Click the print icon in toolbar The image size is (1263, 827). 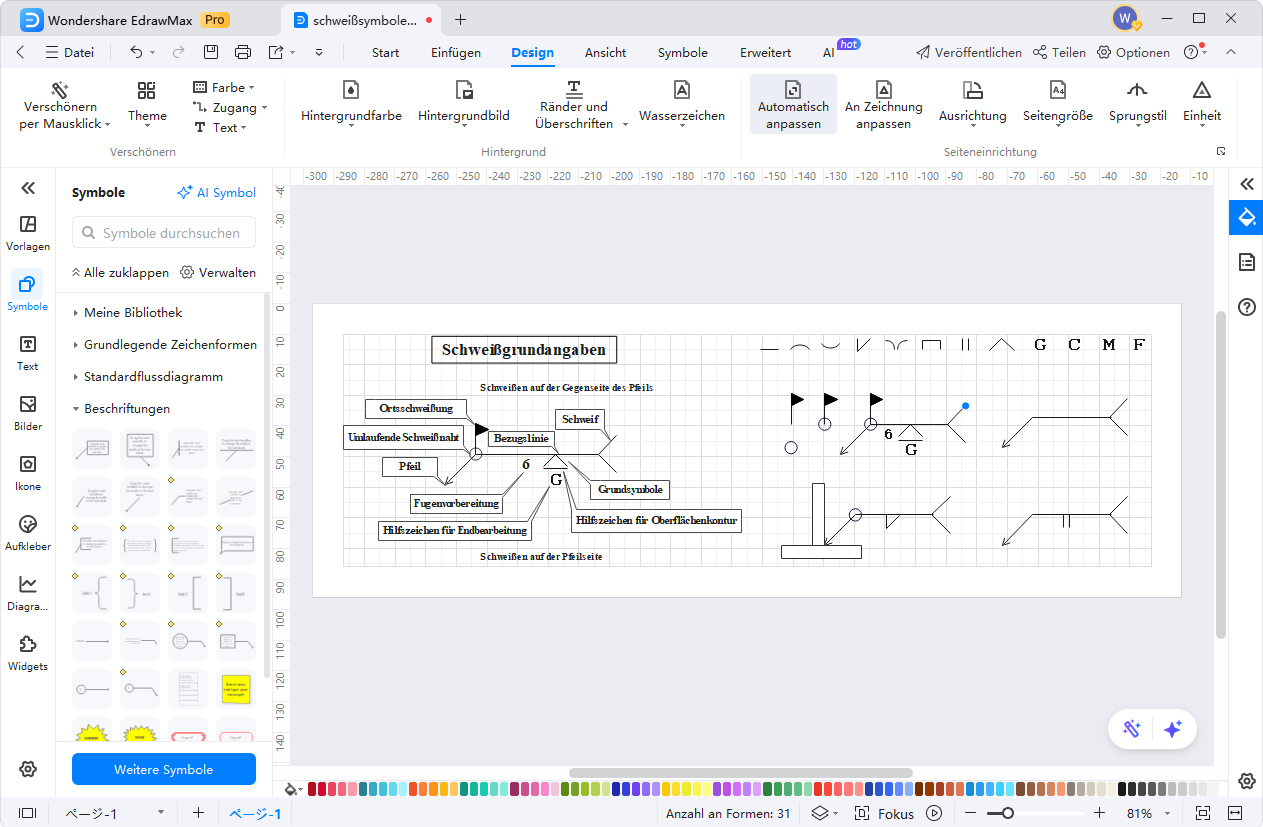click(242, 52)
